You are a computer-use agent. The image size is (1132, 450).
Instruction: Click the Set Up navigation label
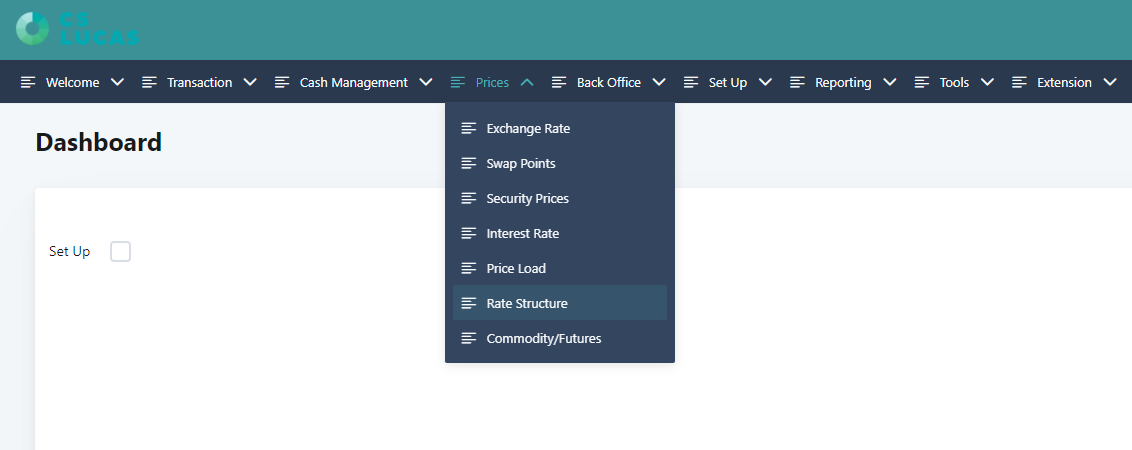[x=727, y=83]
